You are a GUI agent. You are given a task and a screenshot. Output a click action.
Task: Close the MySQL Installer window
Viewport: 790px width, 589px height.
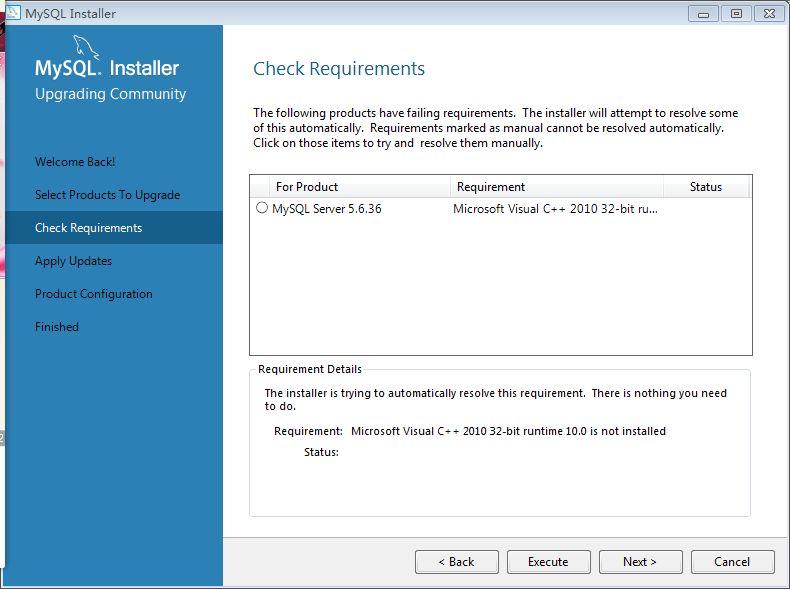[769, 14]
